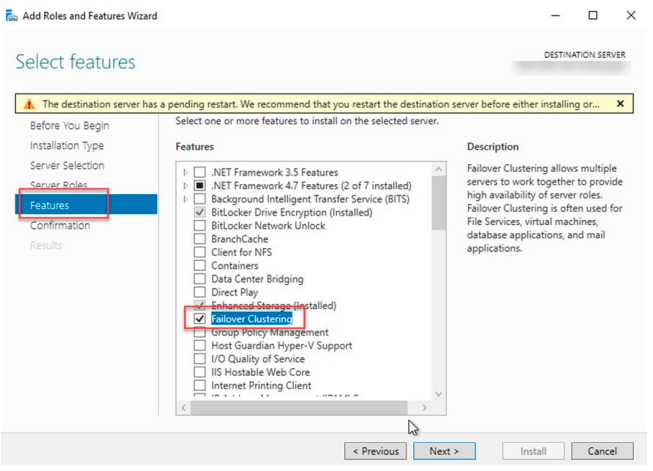Viewport: 653px width, 471px height.
Task: Dismiss the pending restart warning banner
Action: (x=620, y=104)
